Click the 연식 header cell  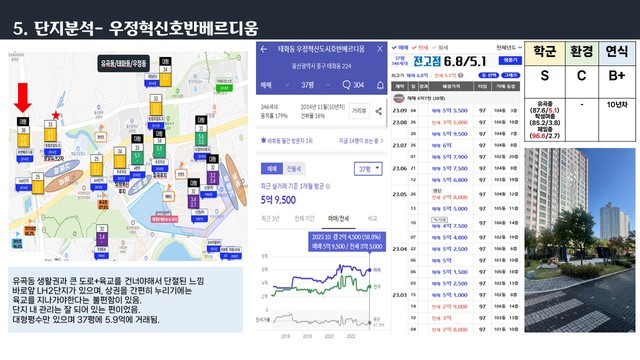tap(617, 52)
